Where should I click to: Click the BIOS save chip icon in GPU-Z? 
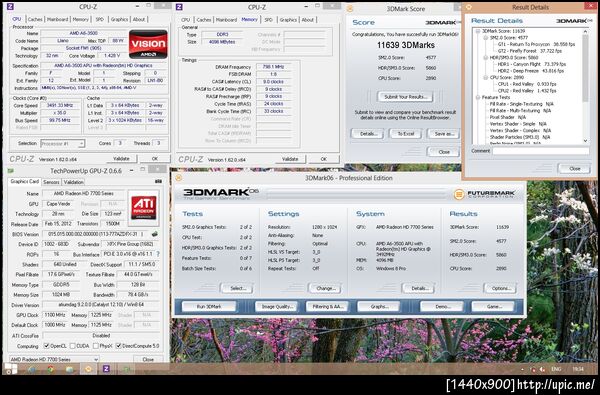155,234
